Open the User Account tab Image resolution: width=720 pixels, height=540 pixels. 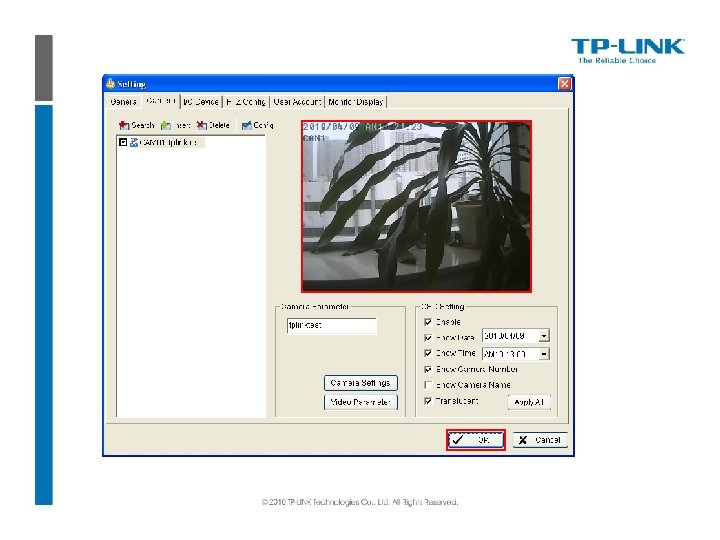coord(297,102)
